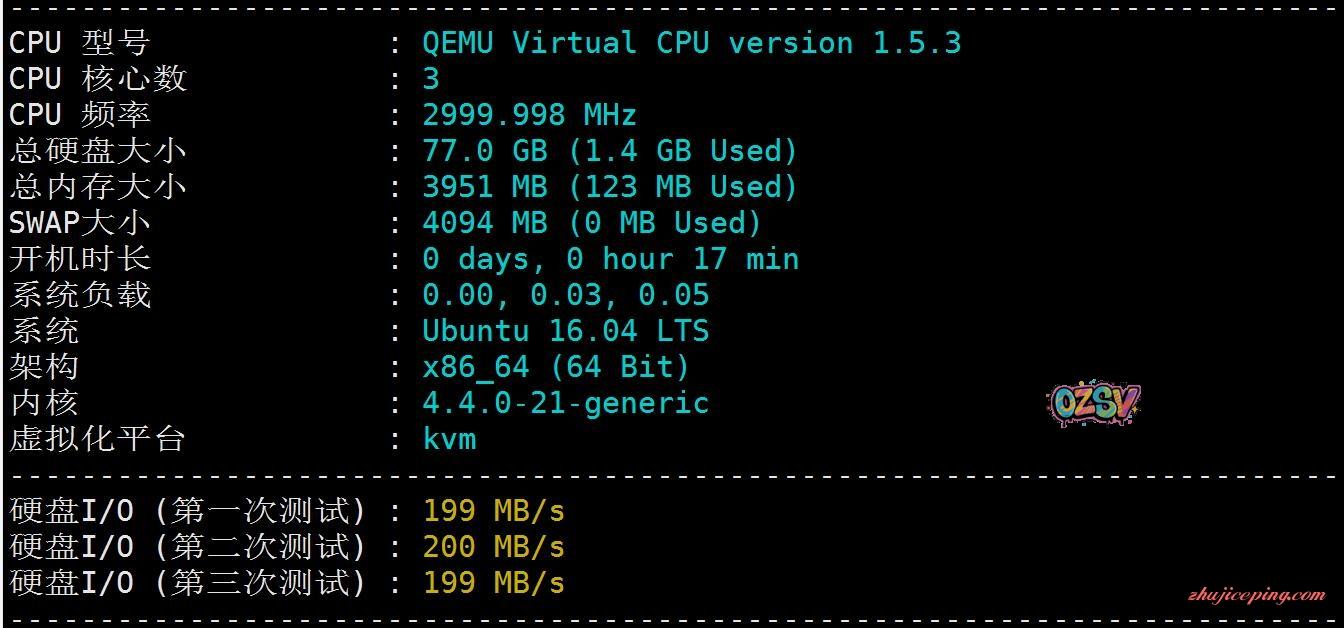
Task: Click the uptime 0 days 17 min text
Action: (610, 259)
